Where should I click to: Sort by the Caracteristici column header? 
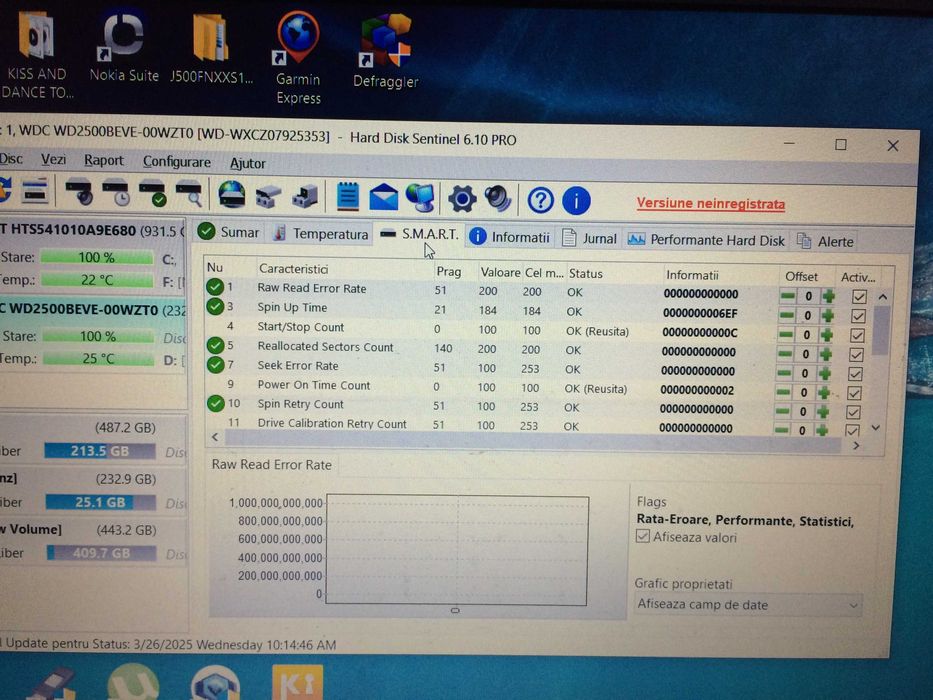[x=293, y=268]
